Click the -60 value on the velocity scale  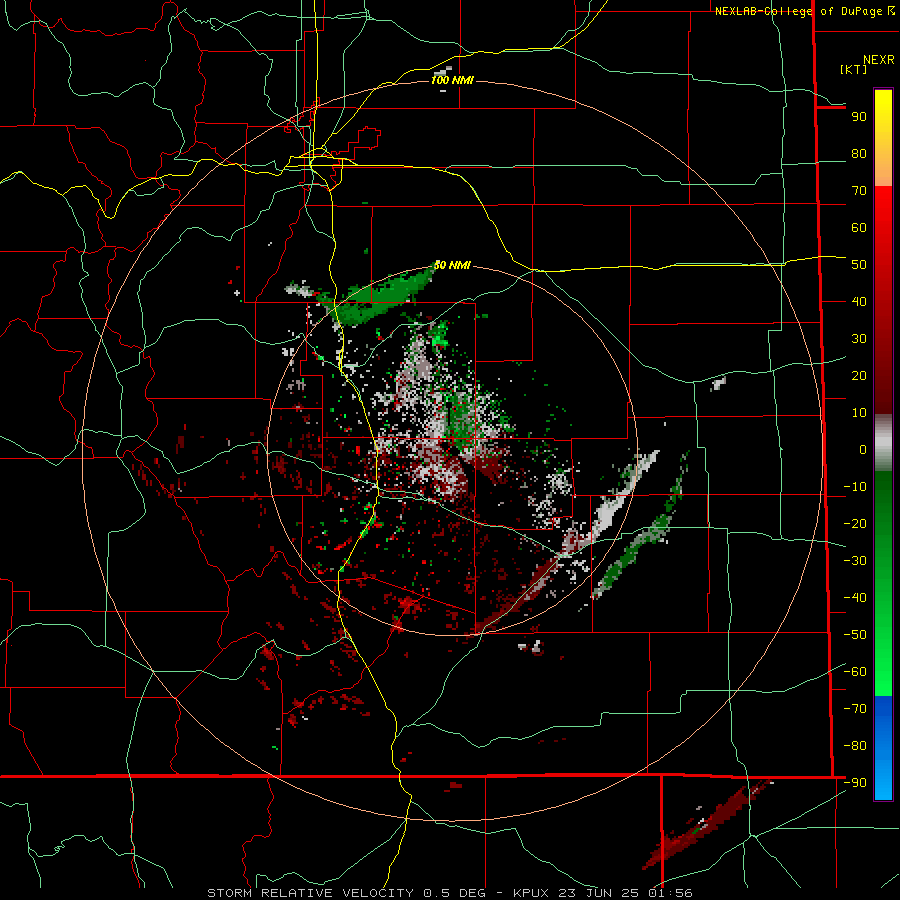point(855,672)
